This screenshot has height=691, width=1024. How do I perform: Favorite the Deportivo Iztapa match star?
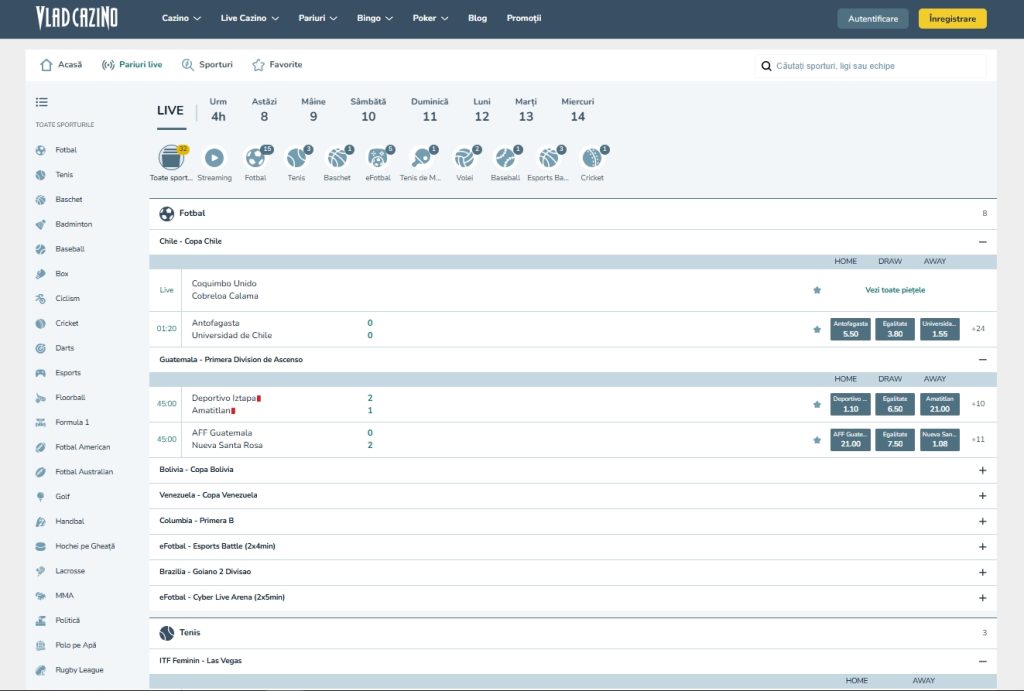tap(817, 404)
